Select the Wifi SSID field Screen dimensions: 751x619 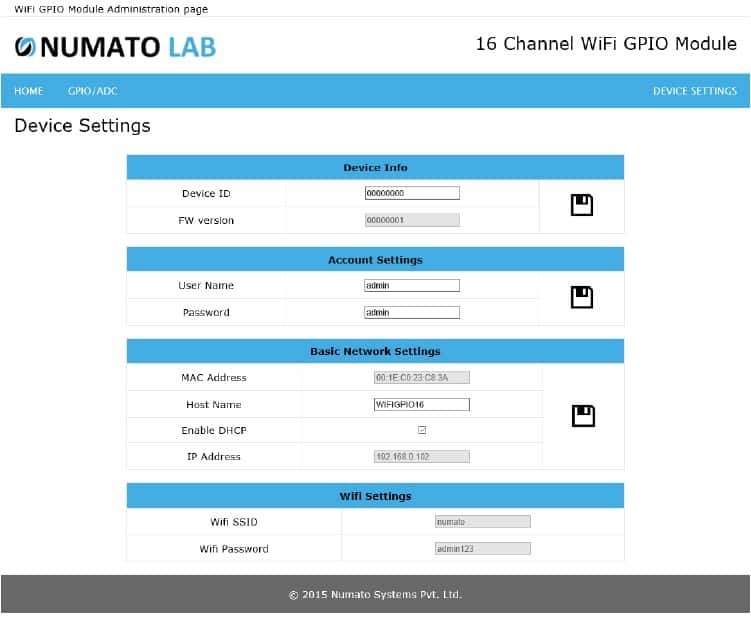(482, 521)
